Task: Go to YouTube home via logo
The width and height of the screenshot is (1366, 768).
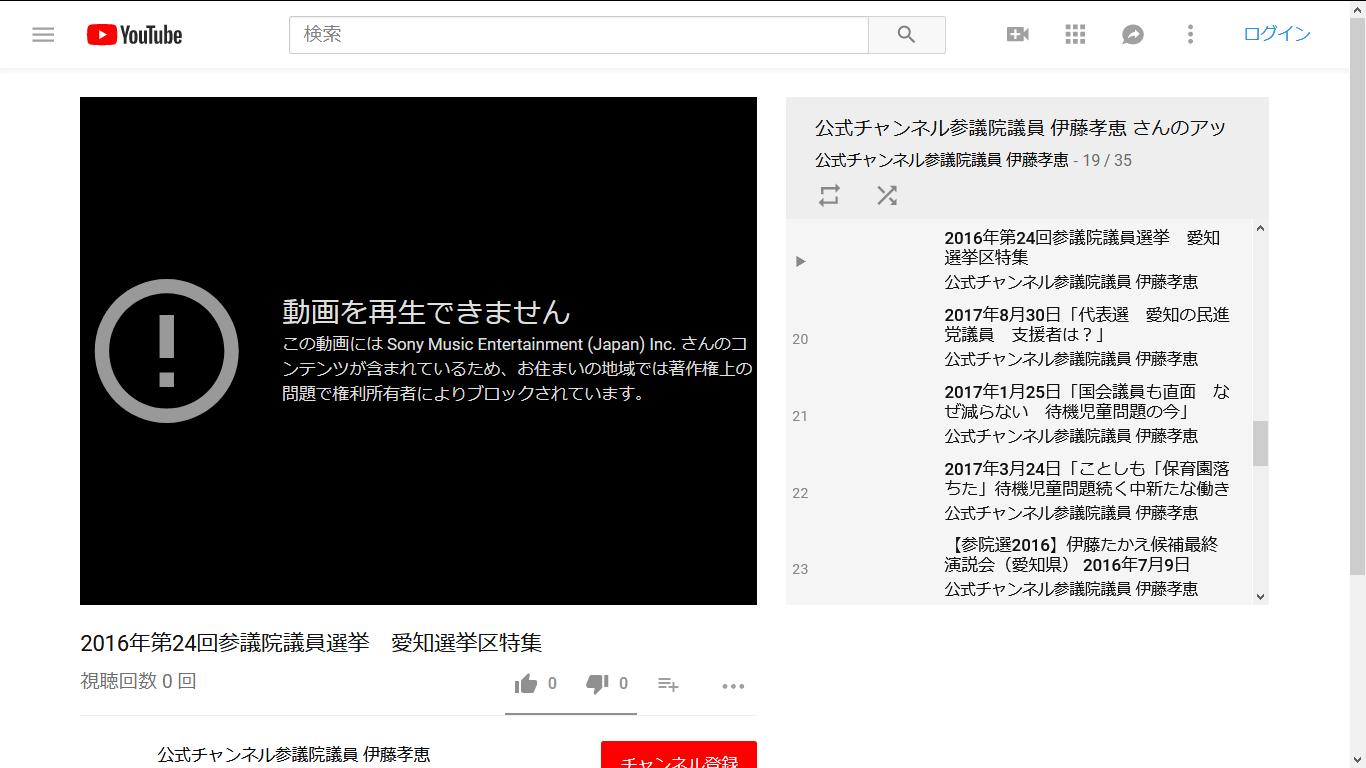Action: pos(134,35)
